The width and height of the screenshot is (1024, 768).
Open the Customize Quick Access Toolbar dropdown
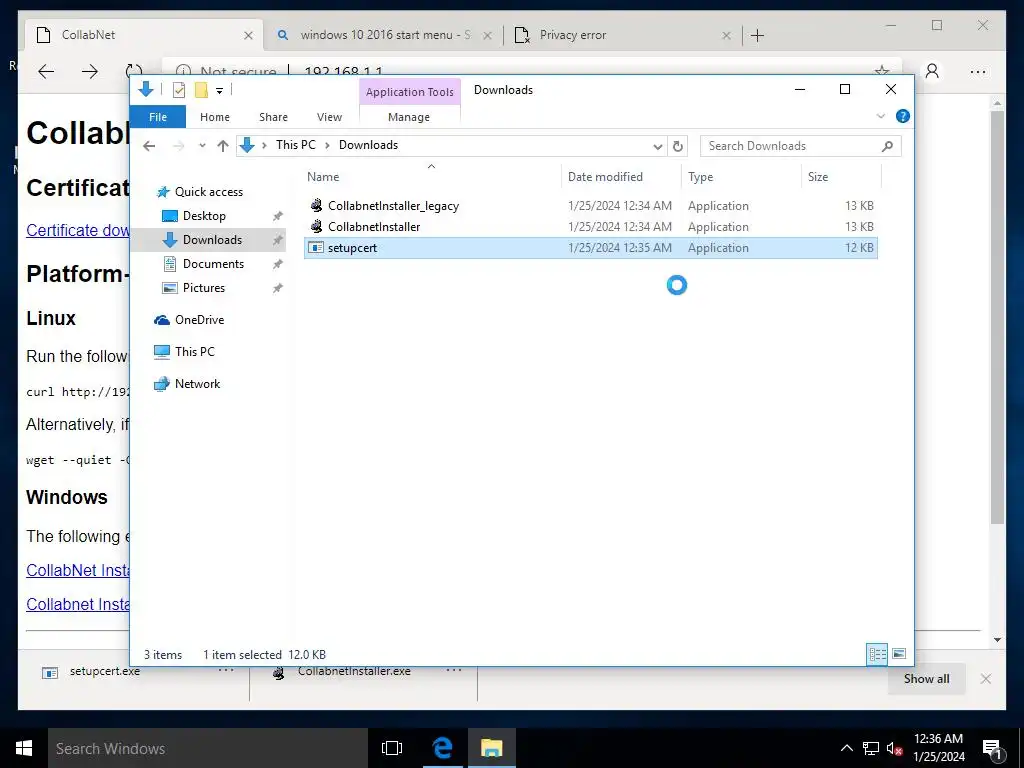[x=219, y=91]
